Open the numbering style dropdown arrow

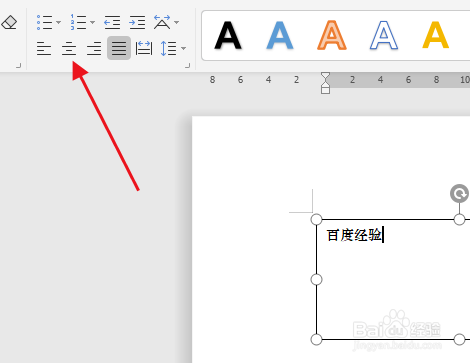click(x=92, y=23)
